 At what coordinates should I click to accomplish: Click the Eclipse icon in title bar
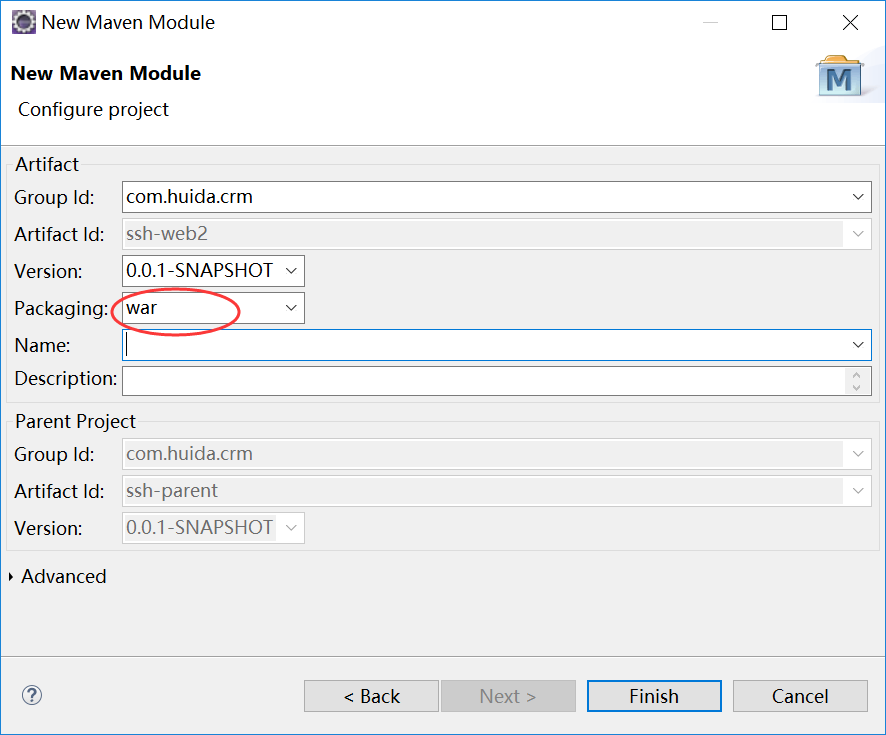pyautogui.click(x=23, y=22)
